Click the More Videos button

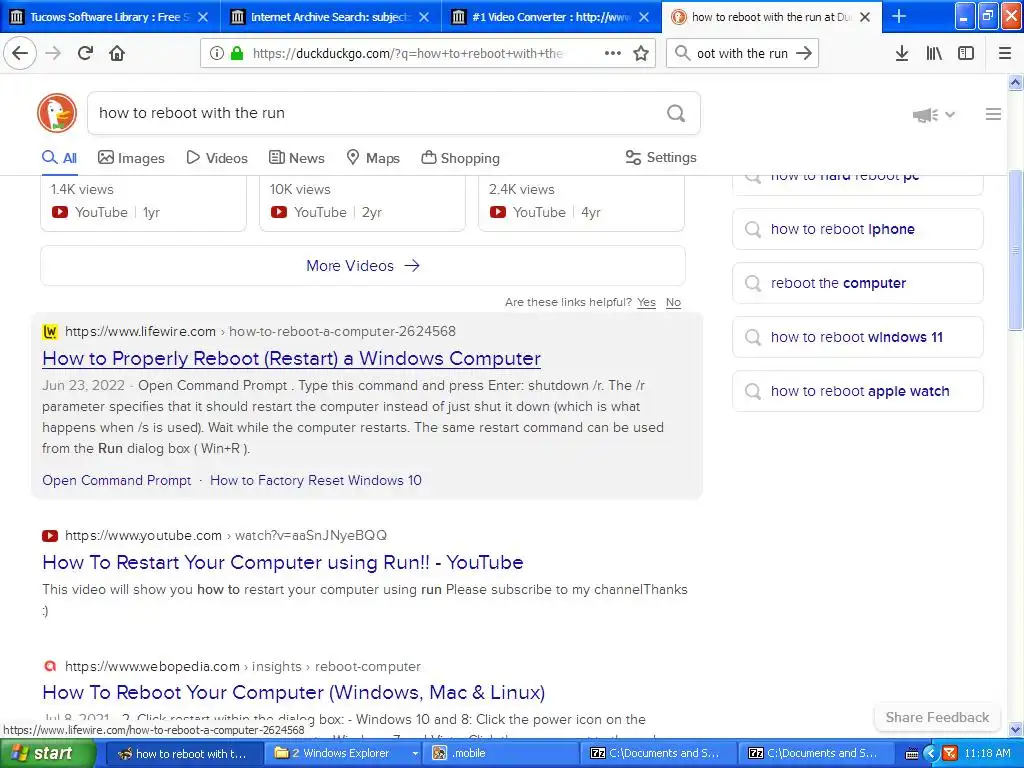(x=363, y=266)
